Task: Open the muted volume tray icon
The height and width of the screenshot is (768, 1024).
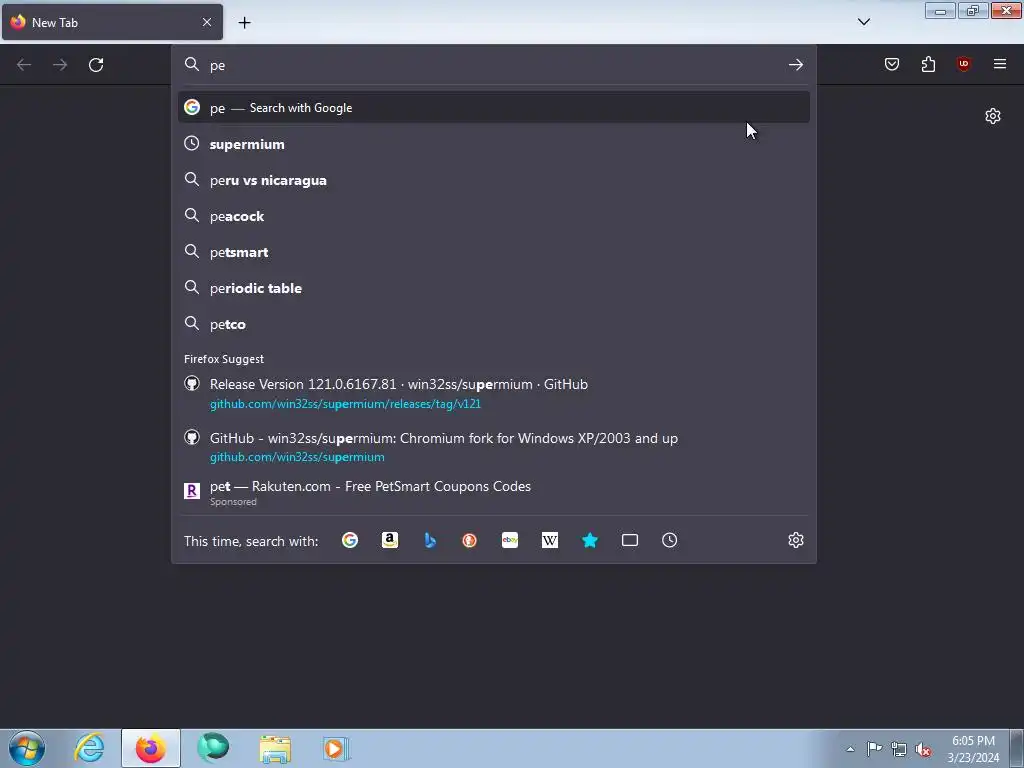Action: (x=923, y=749)
